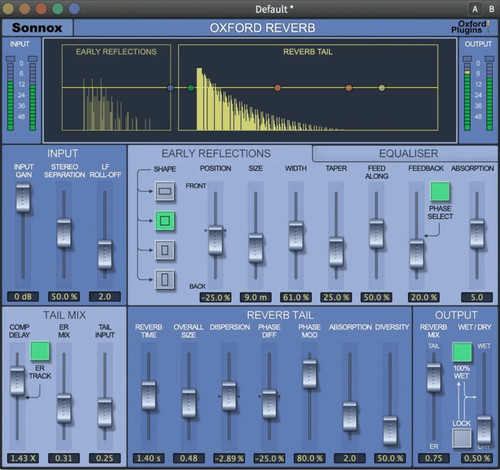Screen dimensions: 500x470
Task: Click the Early Reflections graph display
Action: pyautogui.click(x=116, y=87)
